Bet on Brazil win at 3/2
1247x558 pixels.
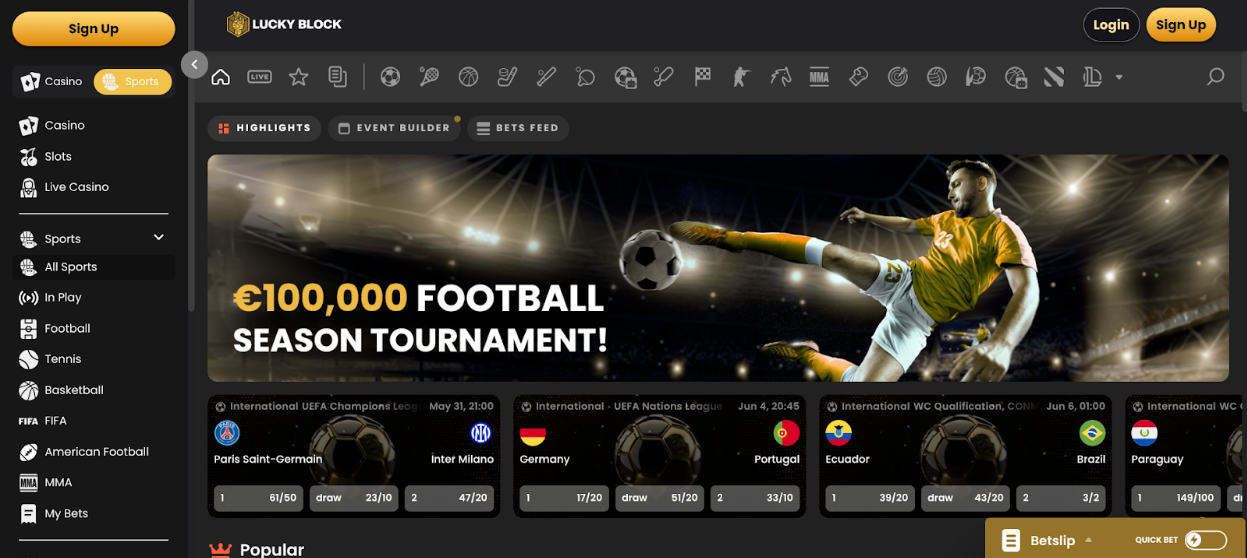1061,498
